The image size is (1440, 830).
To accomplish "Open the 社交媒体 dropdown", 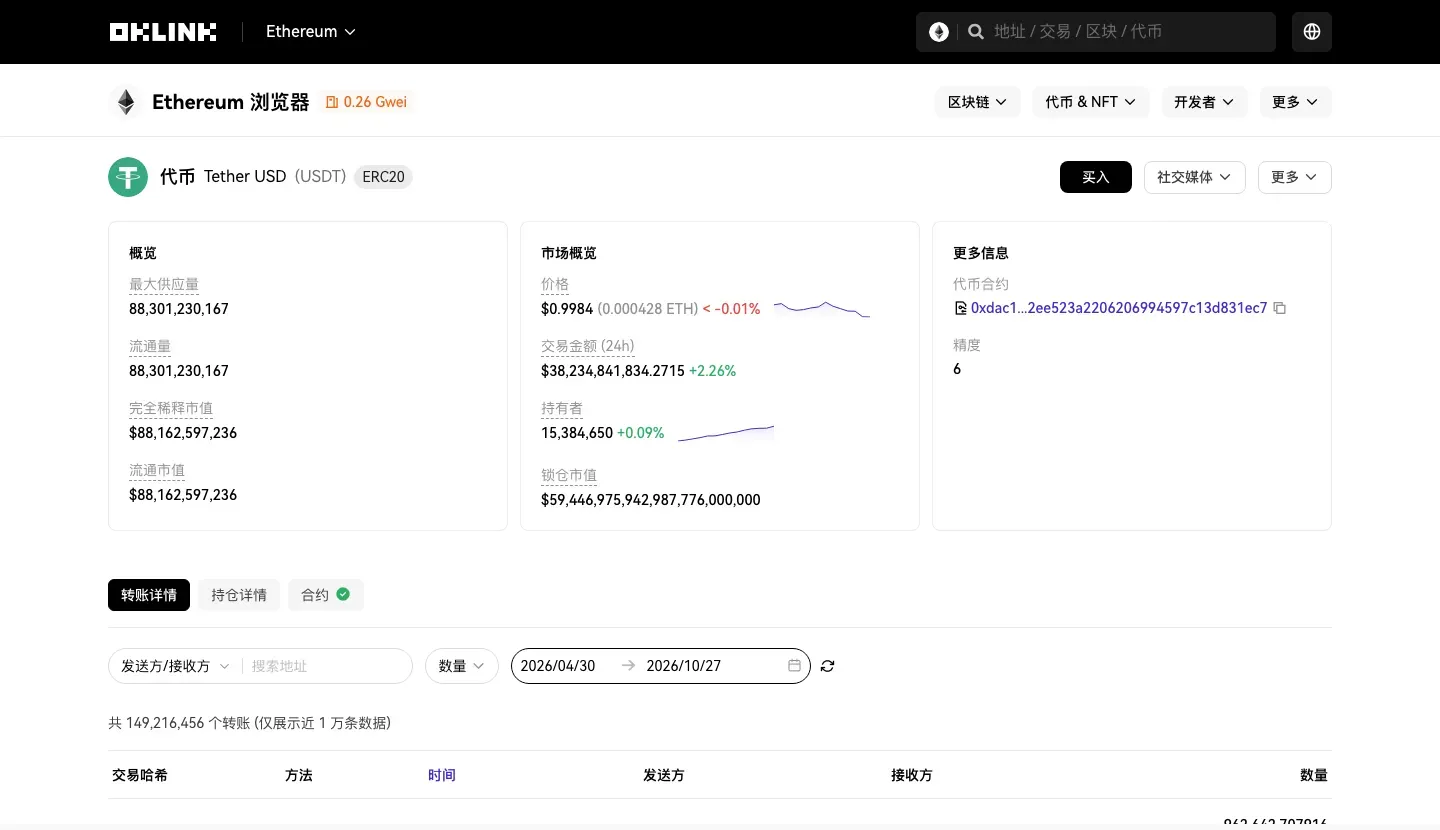I will [x=1194, y=177].
